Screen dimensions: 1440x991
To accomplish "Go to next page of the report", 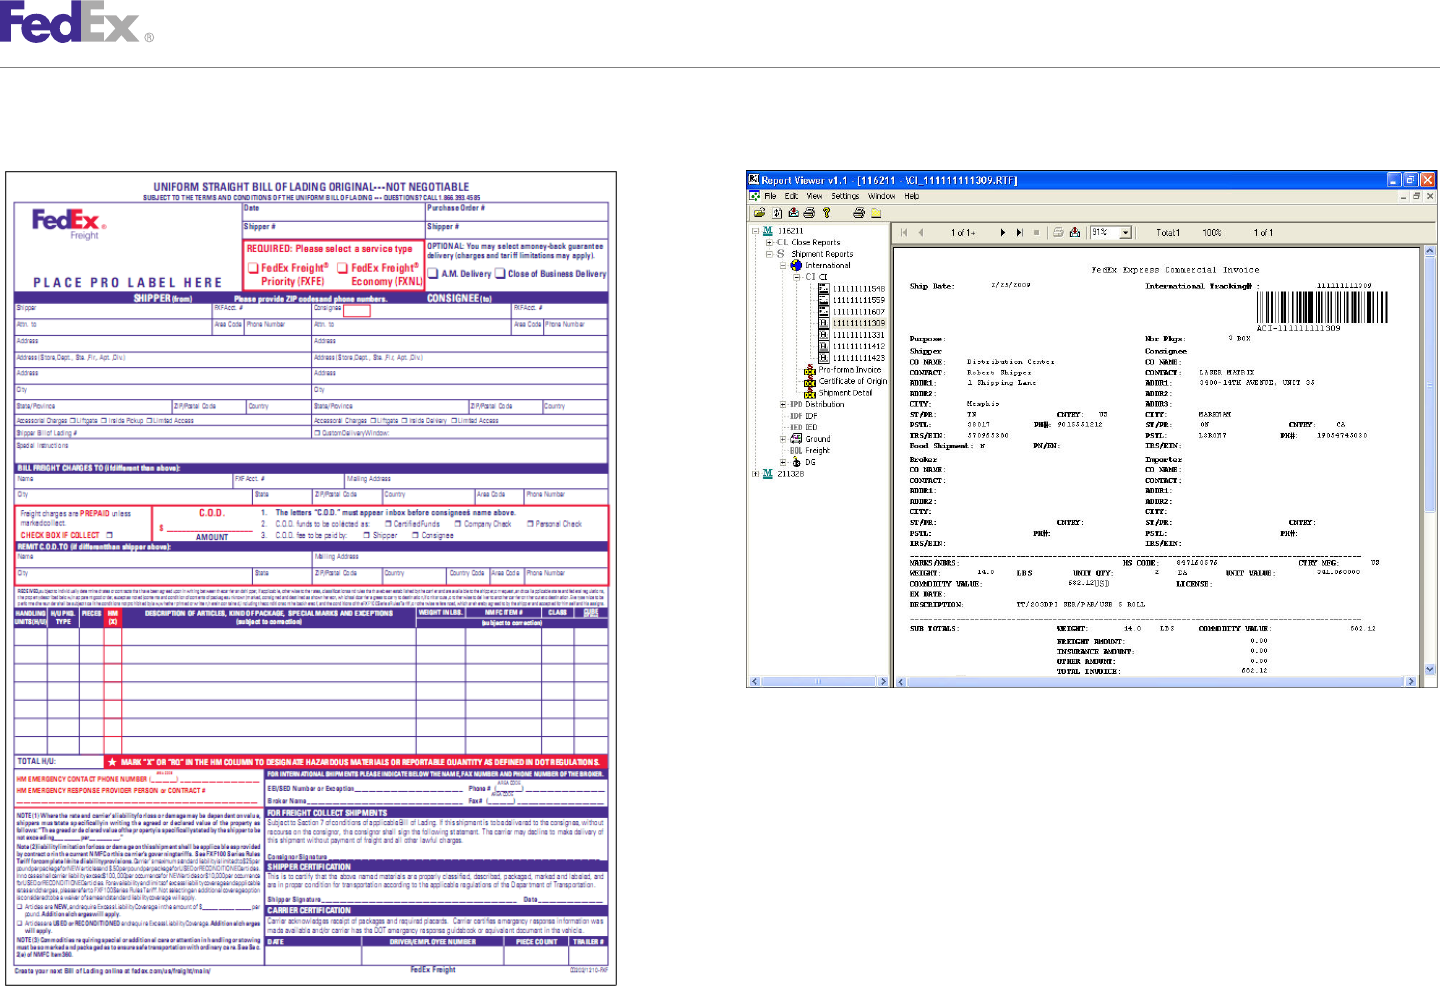I will (1003, 232).
